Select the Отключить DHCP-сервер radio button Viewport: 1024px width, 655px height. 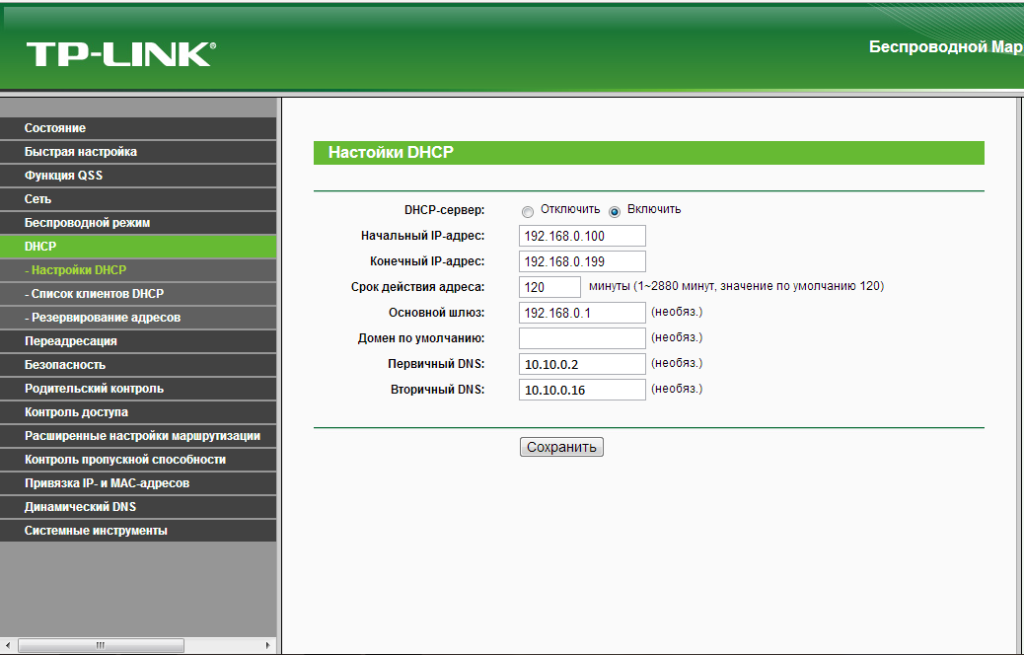click(527, 211)
